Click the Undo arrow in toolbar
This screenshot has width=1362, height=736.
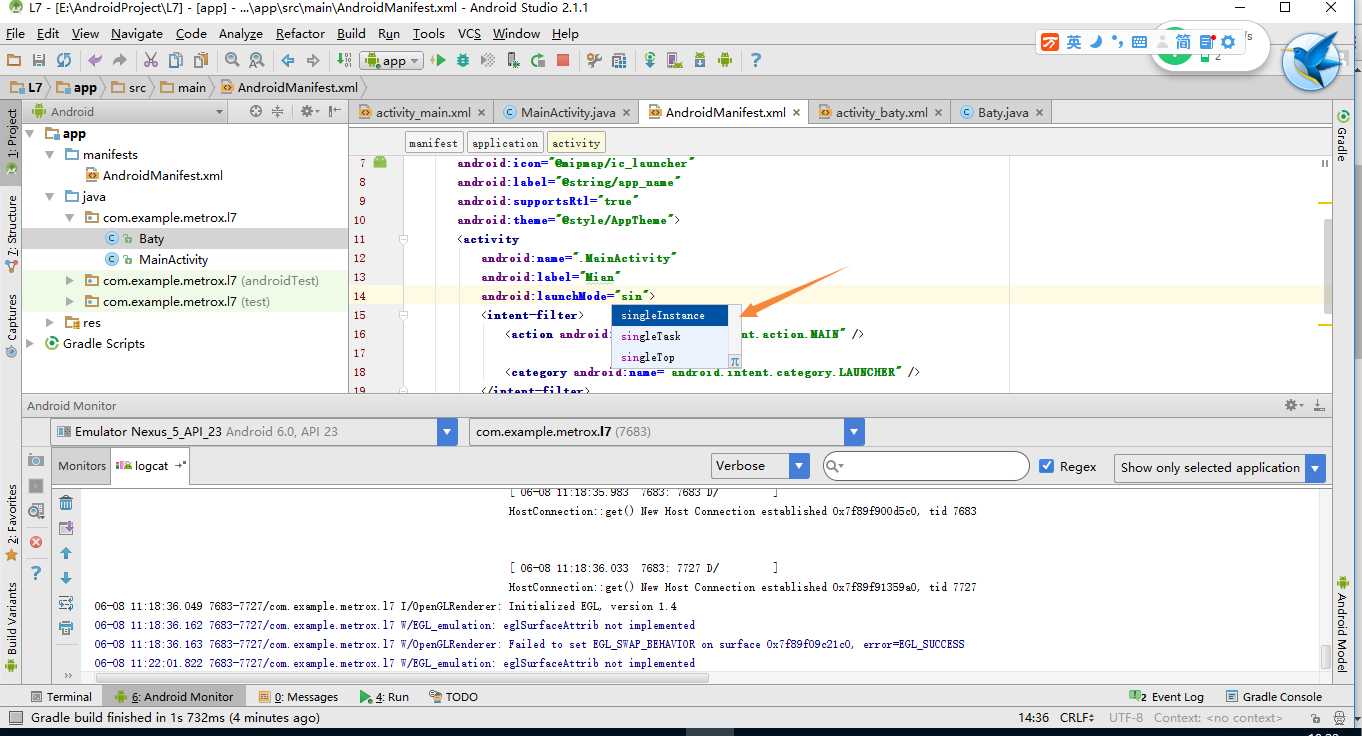[95, 60]
